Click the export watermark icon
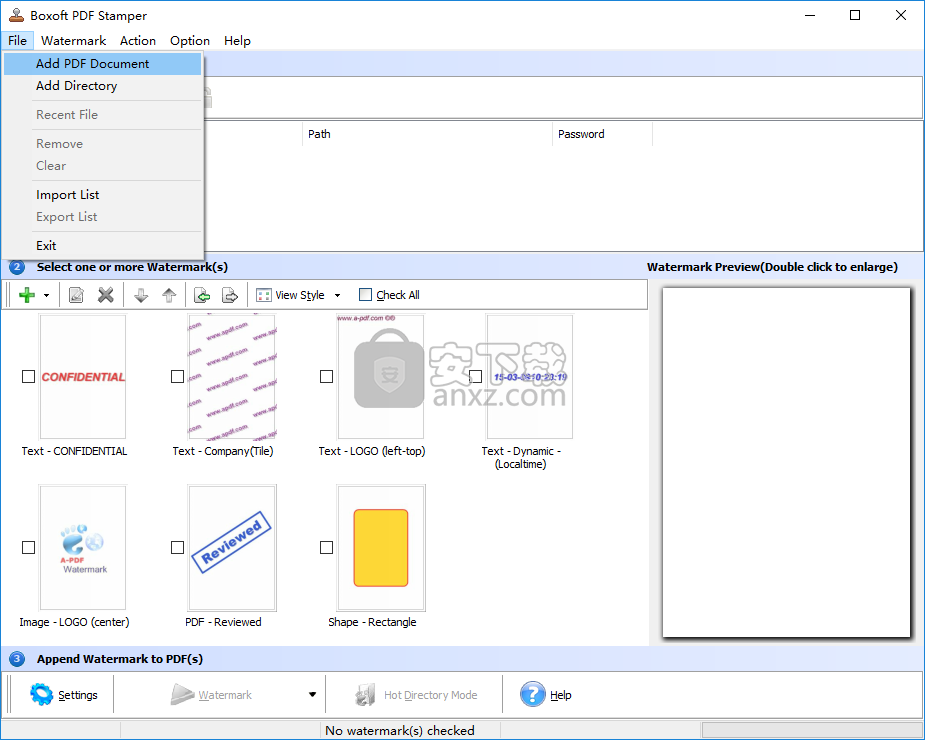The width and height of the screenshot is (925, 740). point(229,294)
